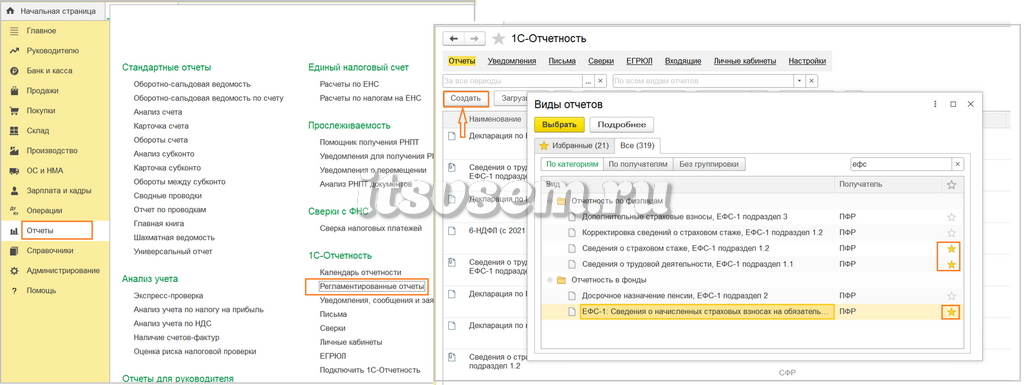Open report type filter dropdown arrow
Image resolution: width=1024 pixels, height=385 pixels.
tap(799, 81)
